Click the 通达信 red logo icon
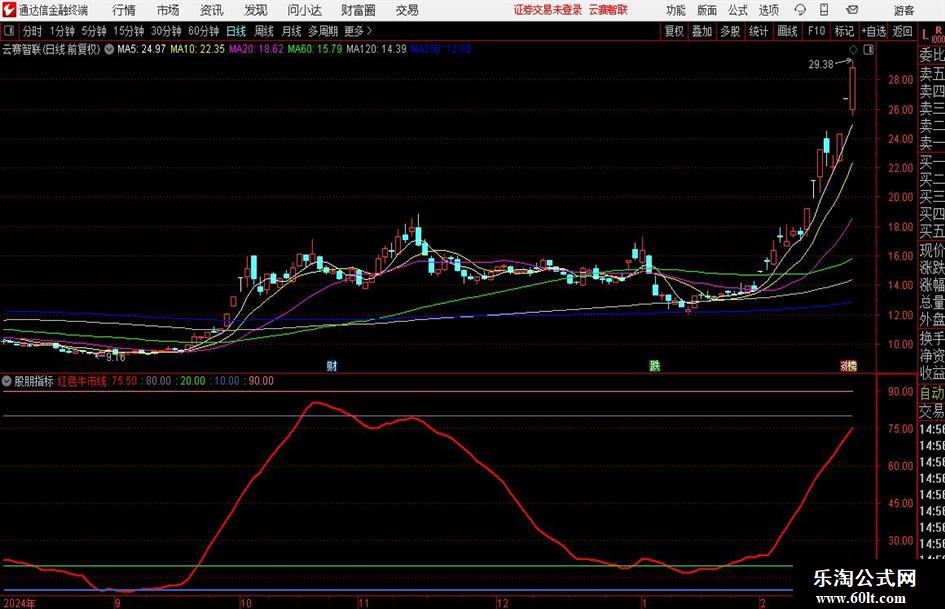Image resolution: width=945 pixels, height=609 pixels. (8, 10)
